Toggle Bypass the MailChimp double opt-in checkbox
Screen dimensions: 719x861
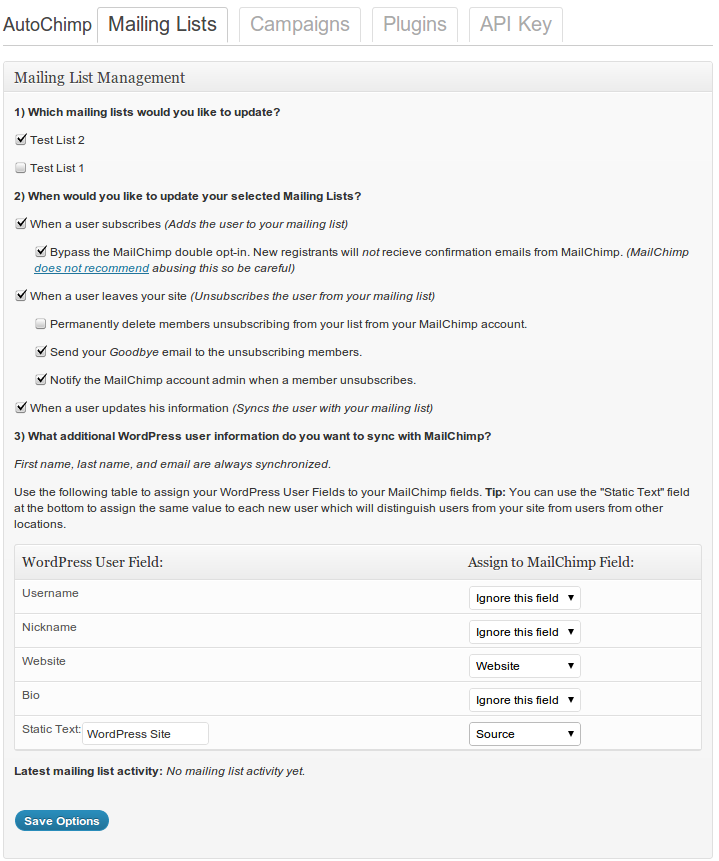pyautogui.click(x=41, y=251)
